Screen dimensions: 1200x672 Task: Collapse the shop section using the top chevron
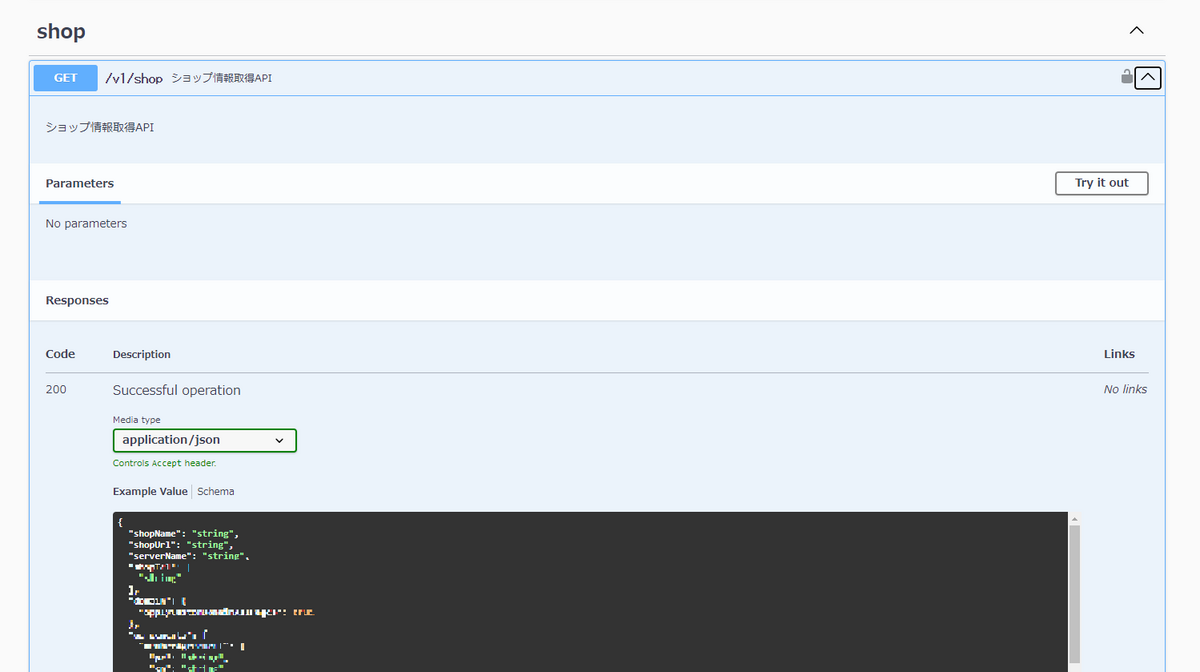click(x=1136, y=30)
